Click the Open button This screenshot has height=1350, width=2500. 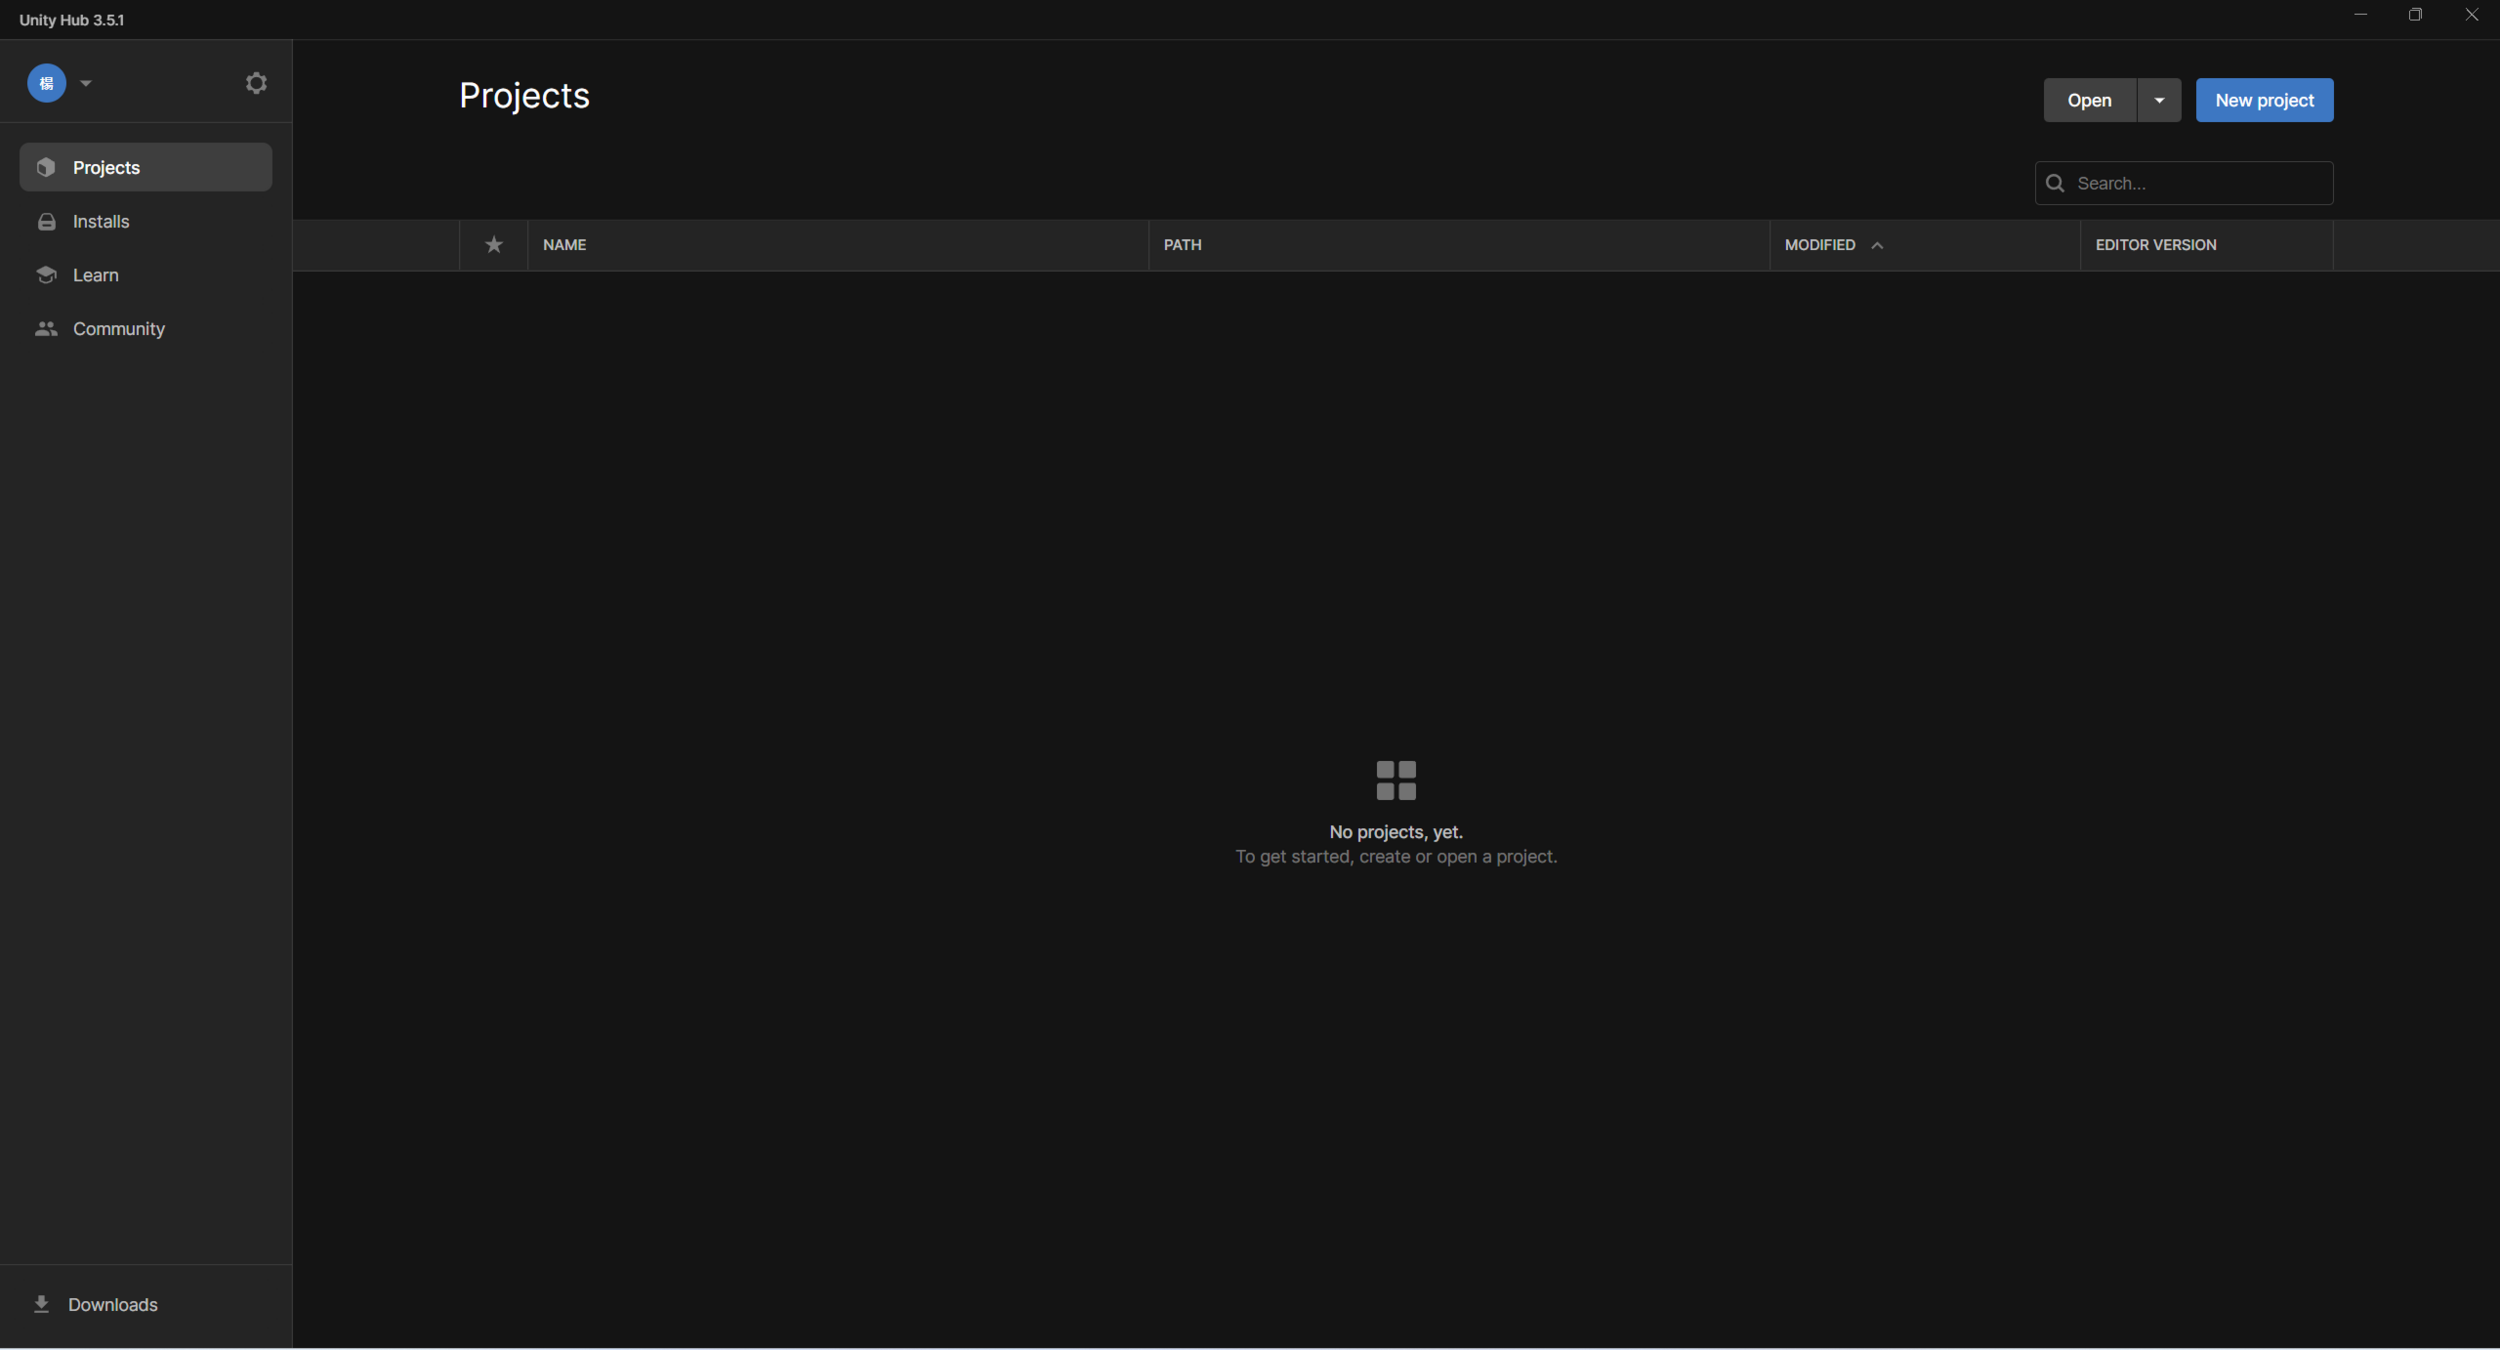(x=2089, y=100)
